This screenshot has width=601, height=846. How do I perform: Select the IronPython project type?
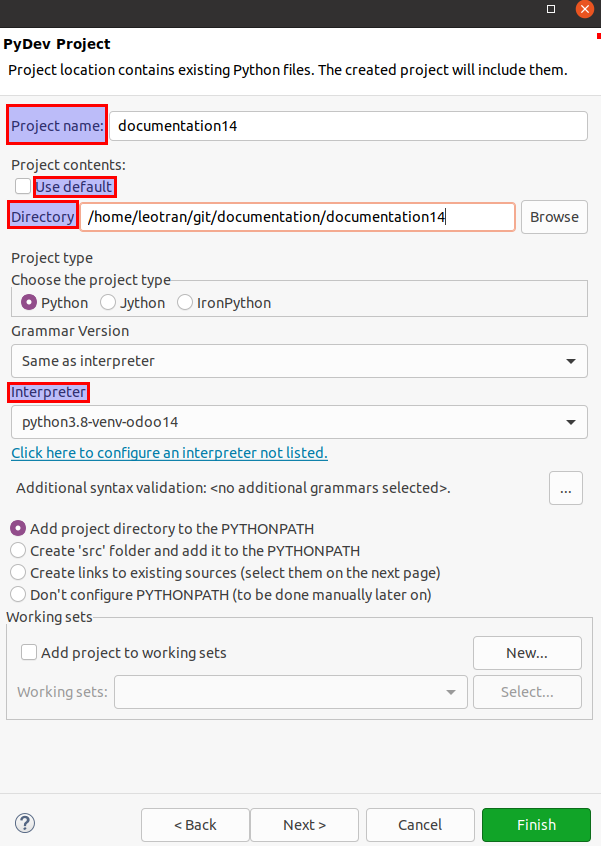185,302
